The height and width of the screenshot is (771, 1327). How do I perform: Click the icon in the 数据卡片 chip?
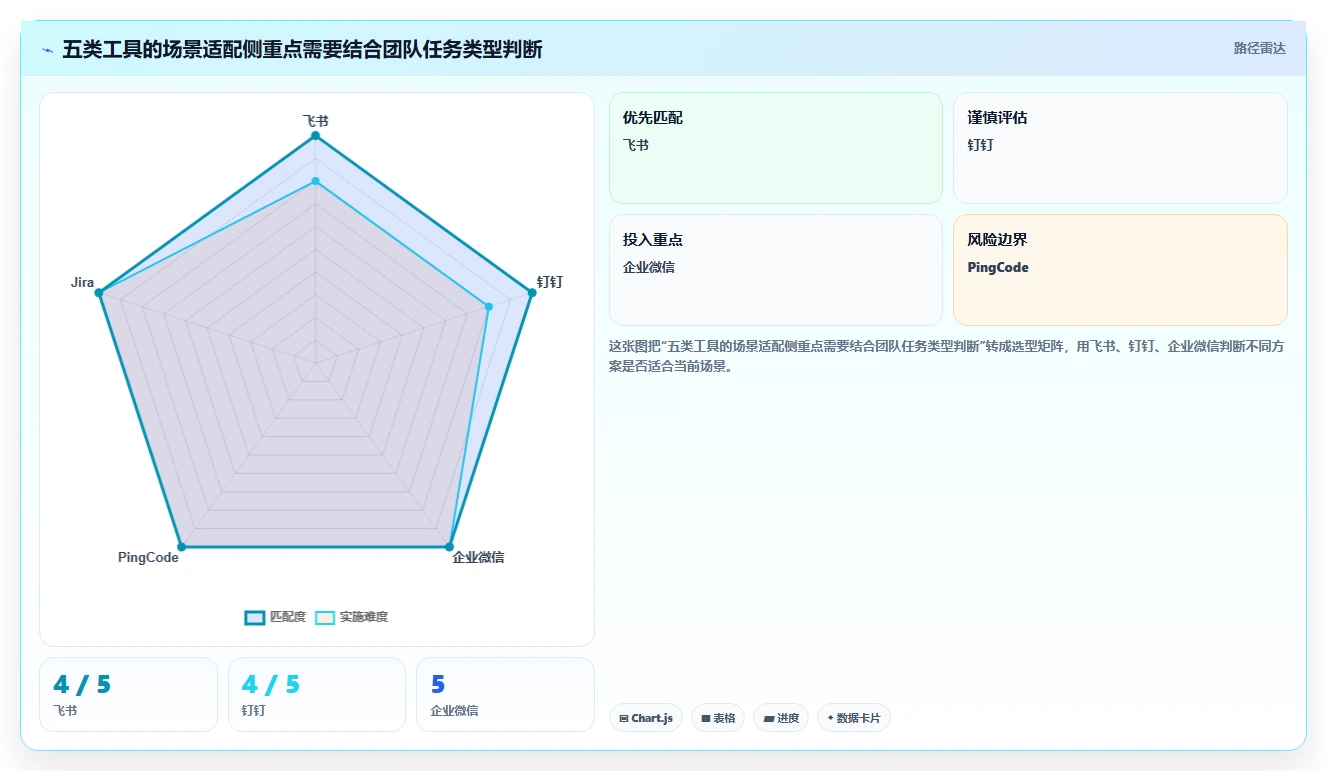click(830, 718)
